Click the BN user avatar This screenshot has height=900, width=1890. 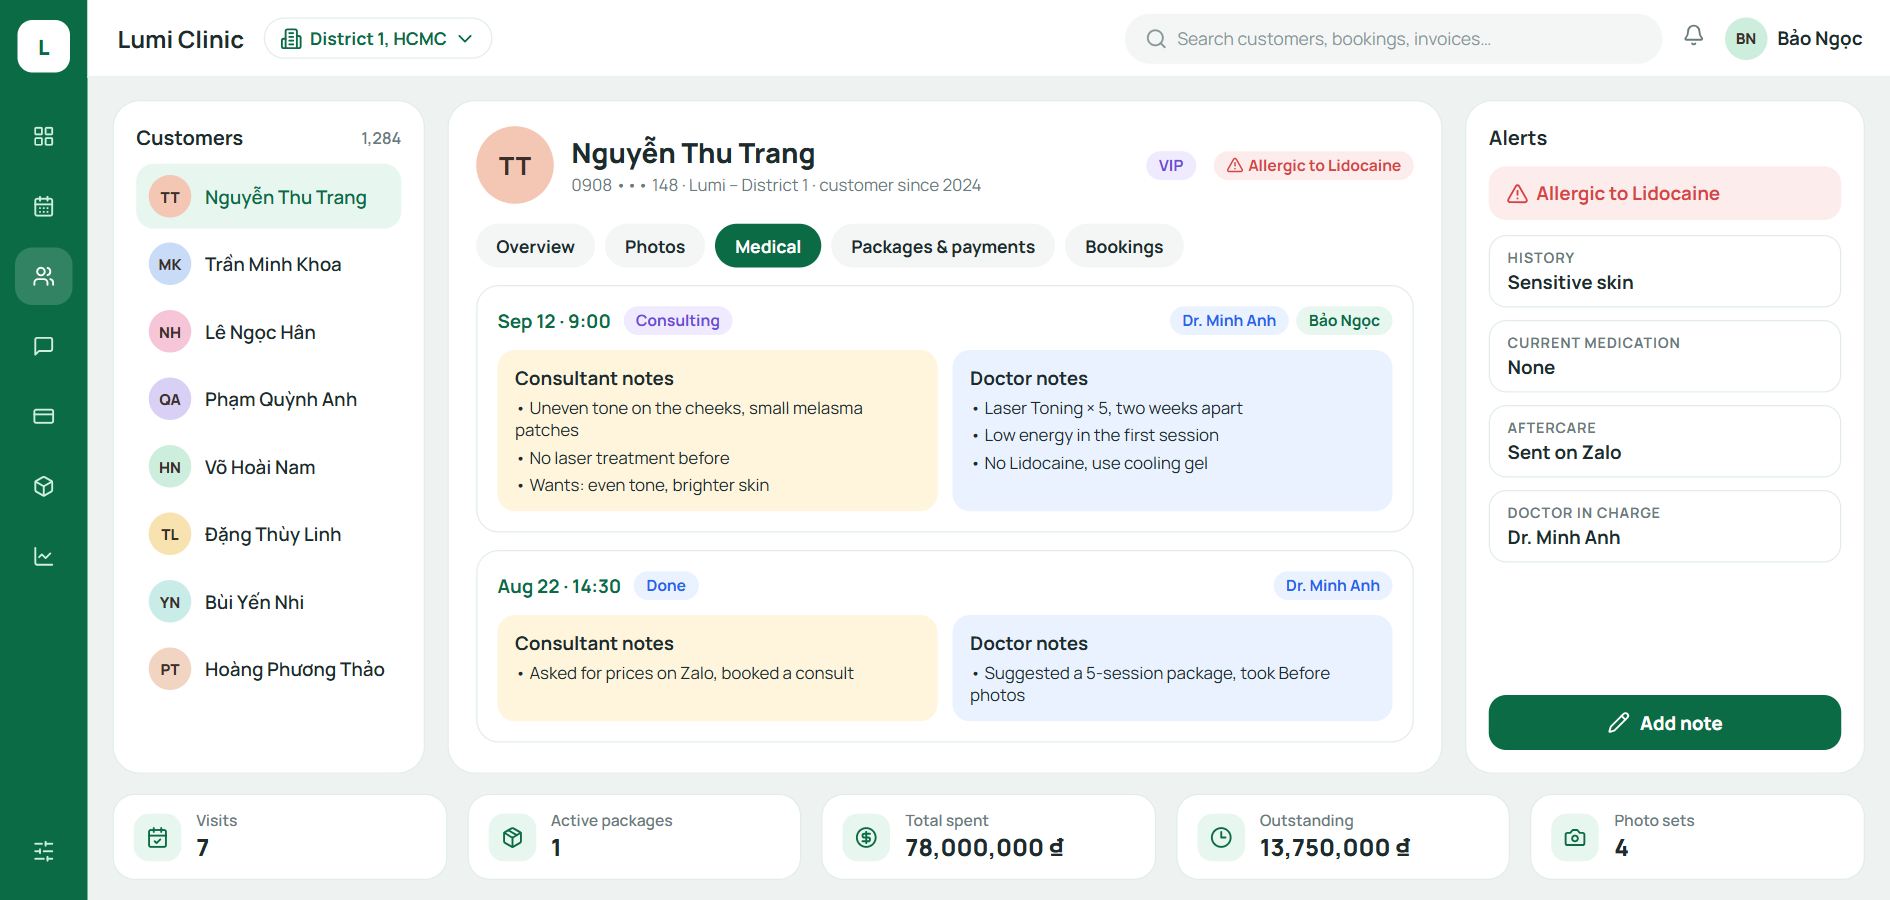click(x=1746, y=39)
